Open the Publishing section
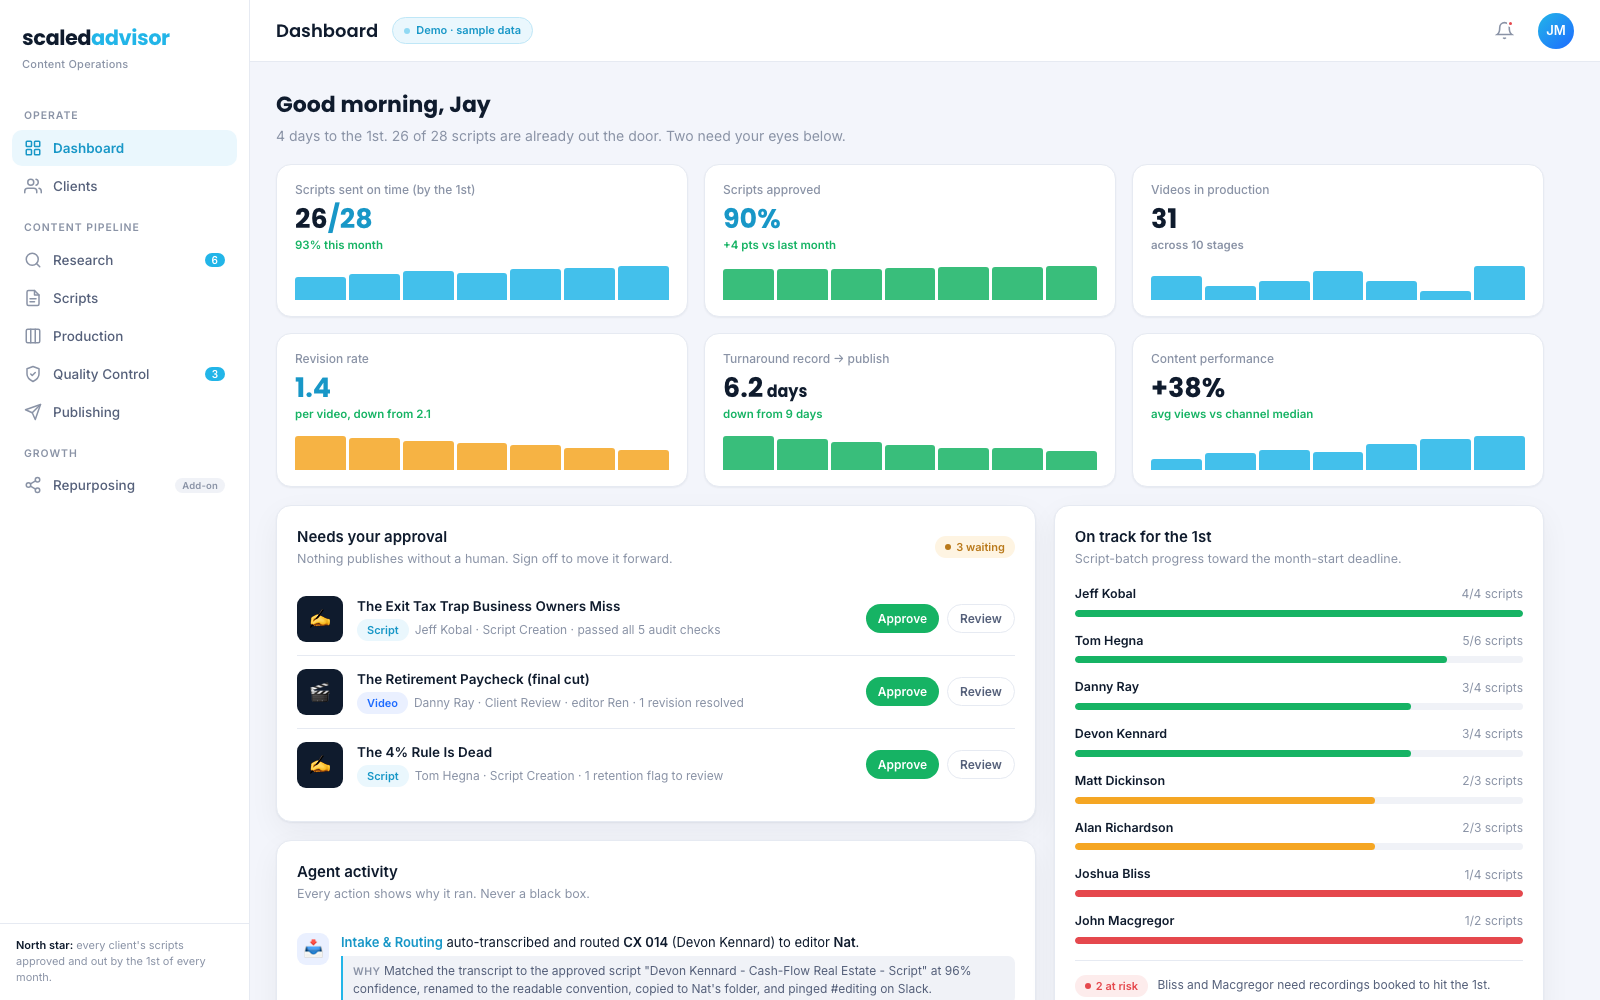This screenshot has height=1000, width=1600. click(x=124, y=412)
